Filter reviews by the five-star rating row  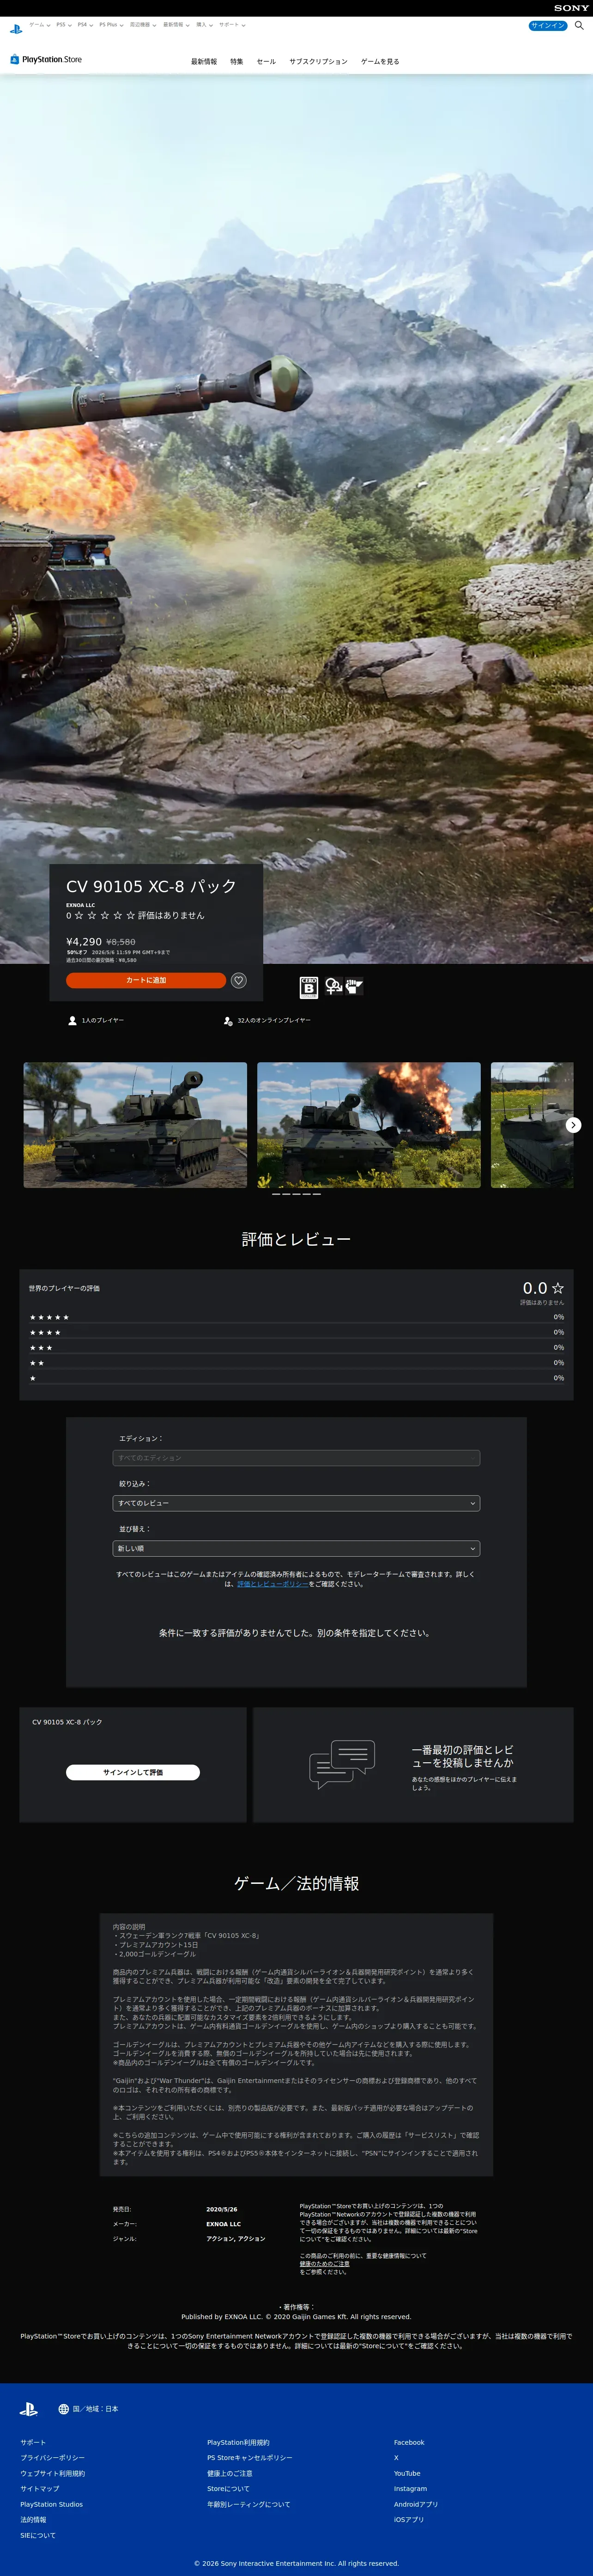[x=297, y=1317]
